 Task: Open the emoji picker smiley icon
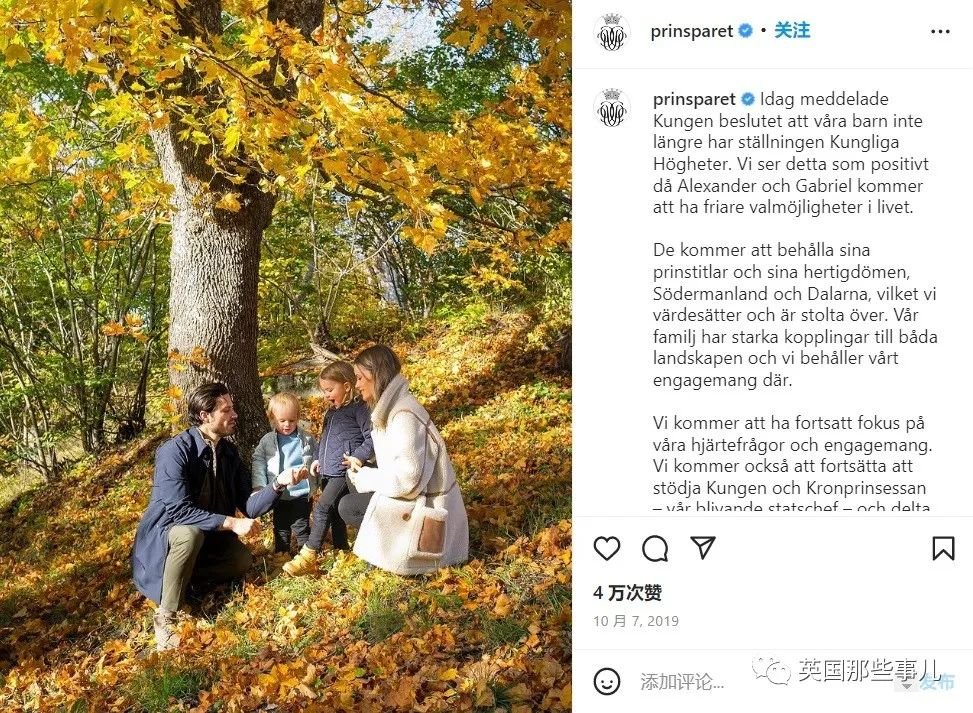coord(606,681)
